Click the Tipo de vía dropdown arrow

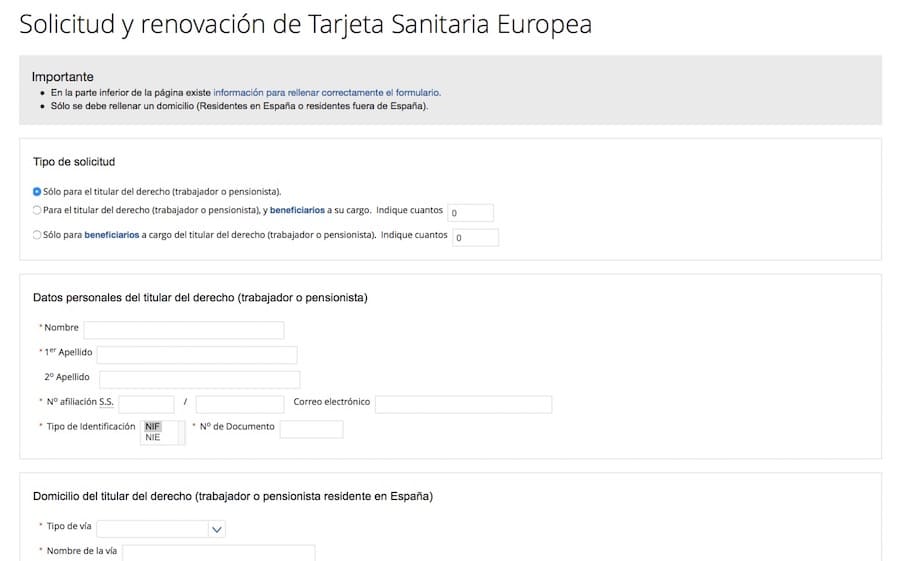pos(217,529)
